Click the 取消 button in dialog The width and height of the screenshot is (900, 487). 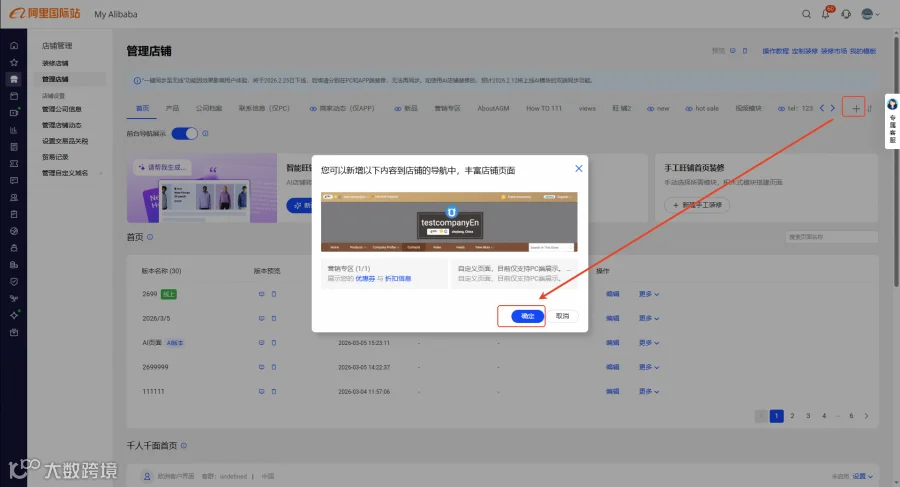(562, 316)
